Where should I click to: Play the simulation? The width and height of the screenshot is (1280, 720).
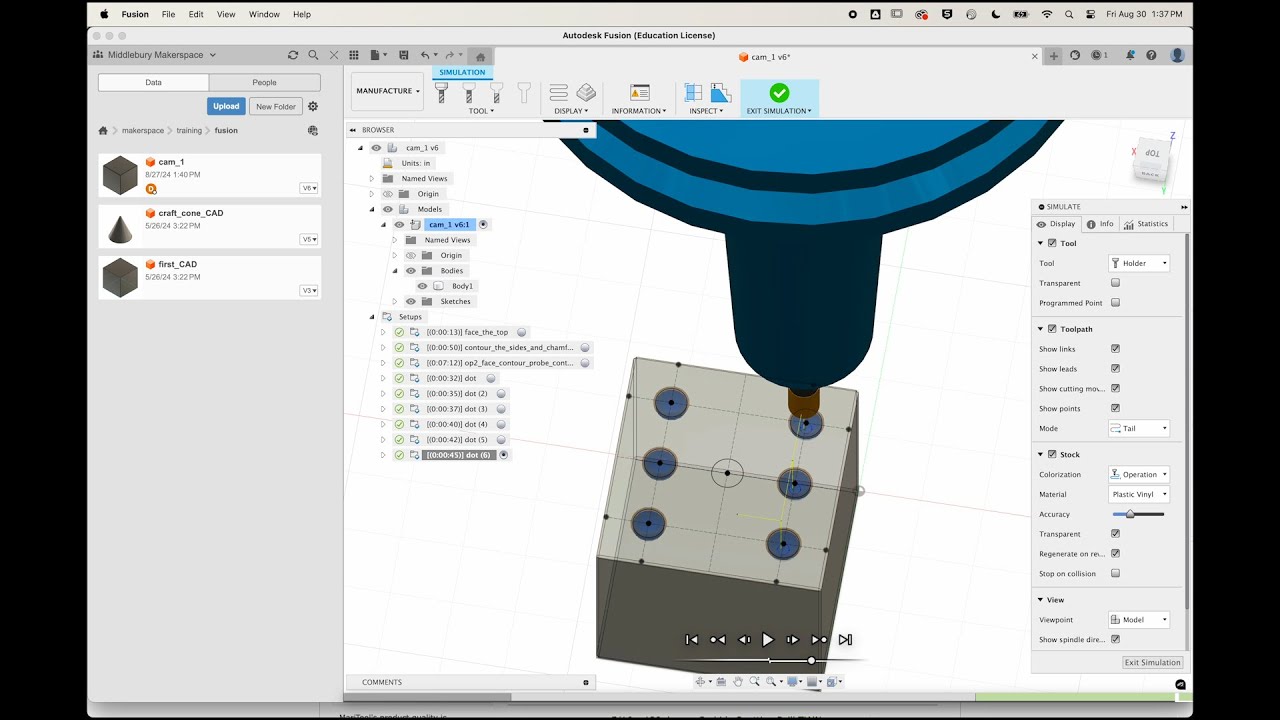[x=768, y=640]
